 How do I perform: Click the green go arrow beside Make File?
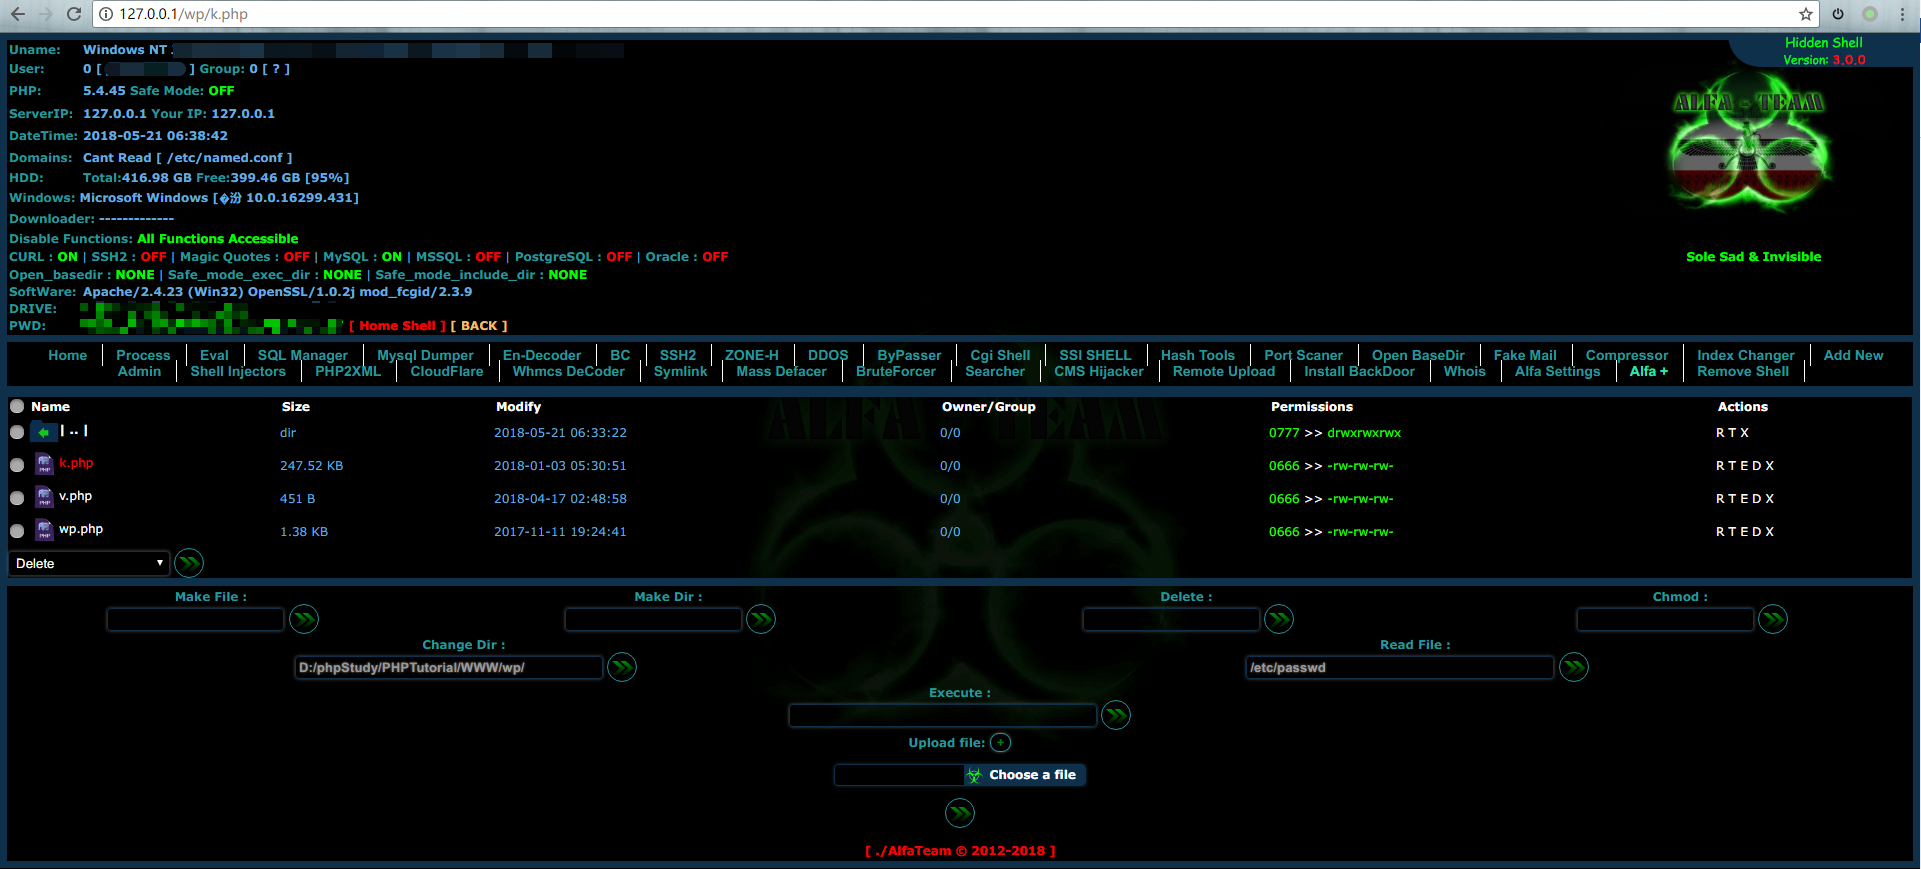point(304,619)
